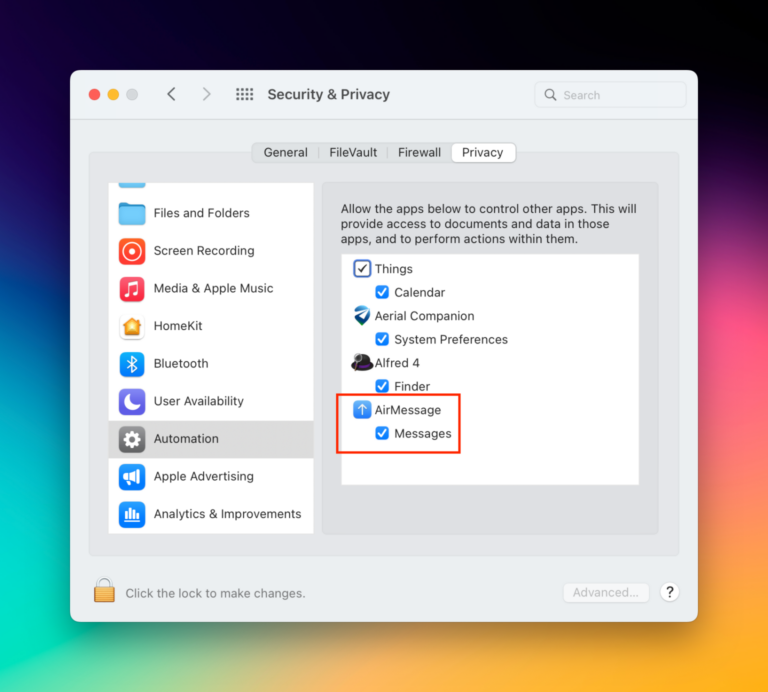Toggle the Things app checkbox
The height and width of the screenshot is (692, 768).
pos(362,269)
